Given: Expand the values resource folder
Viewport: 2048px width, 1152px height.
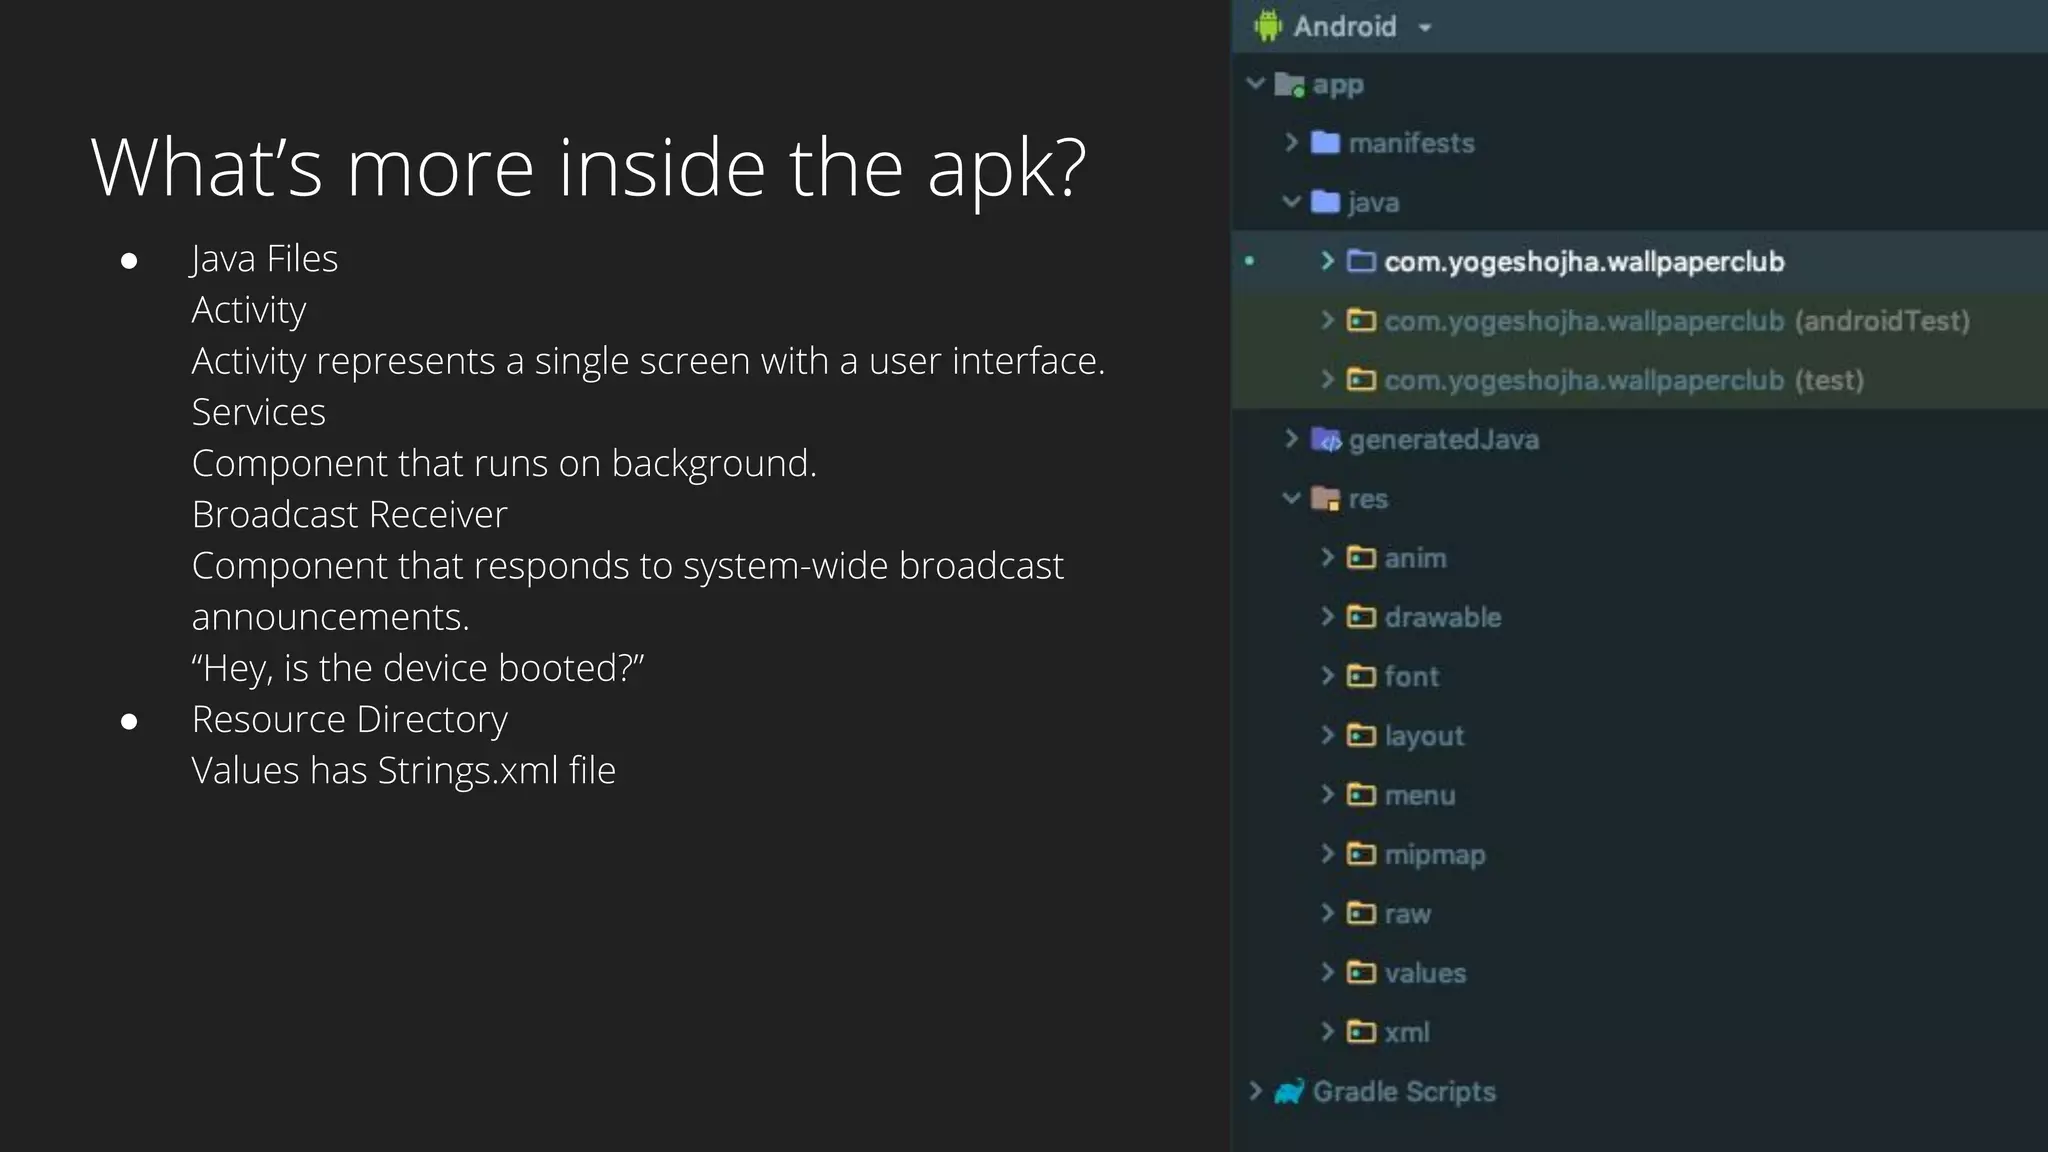Looking at the screenshot, I should 1328,972.
